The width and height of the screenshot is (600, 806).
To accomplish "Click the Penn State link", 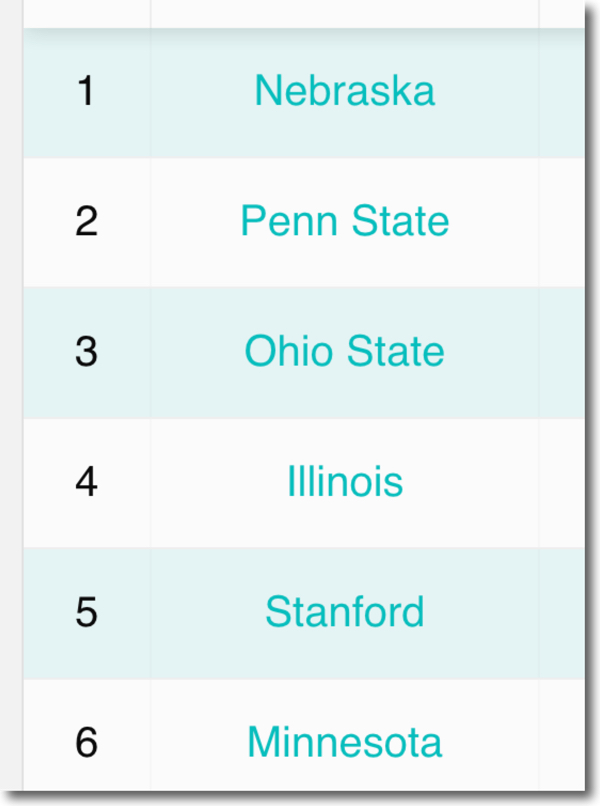I will 344,221.
